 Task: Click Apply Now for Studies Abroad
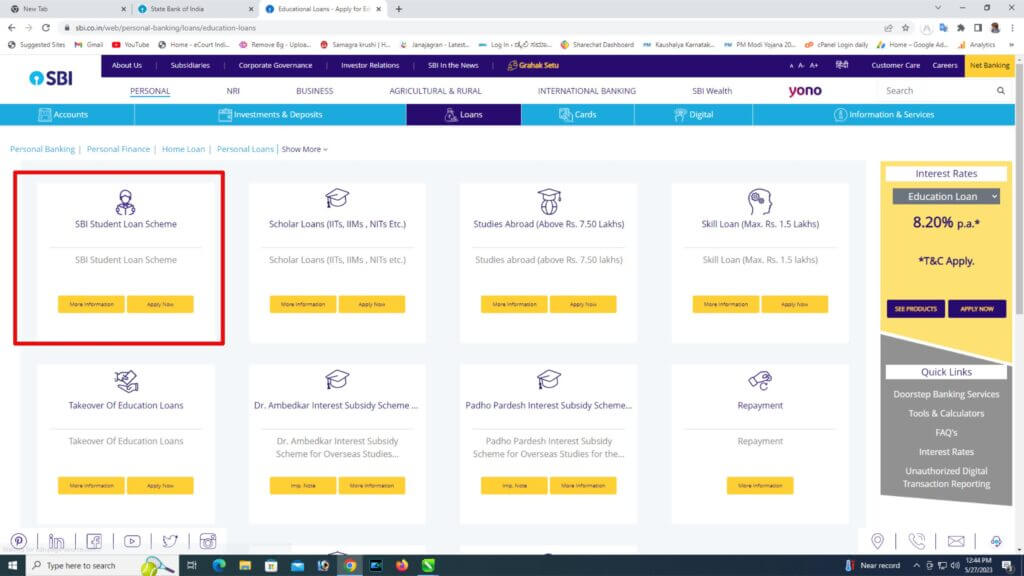pos(583,304)
